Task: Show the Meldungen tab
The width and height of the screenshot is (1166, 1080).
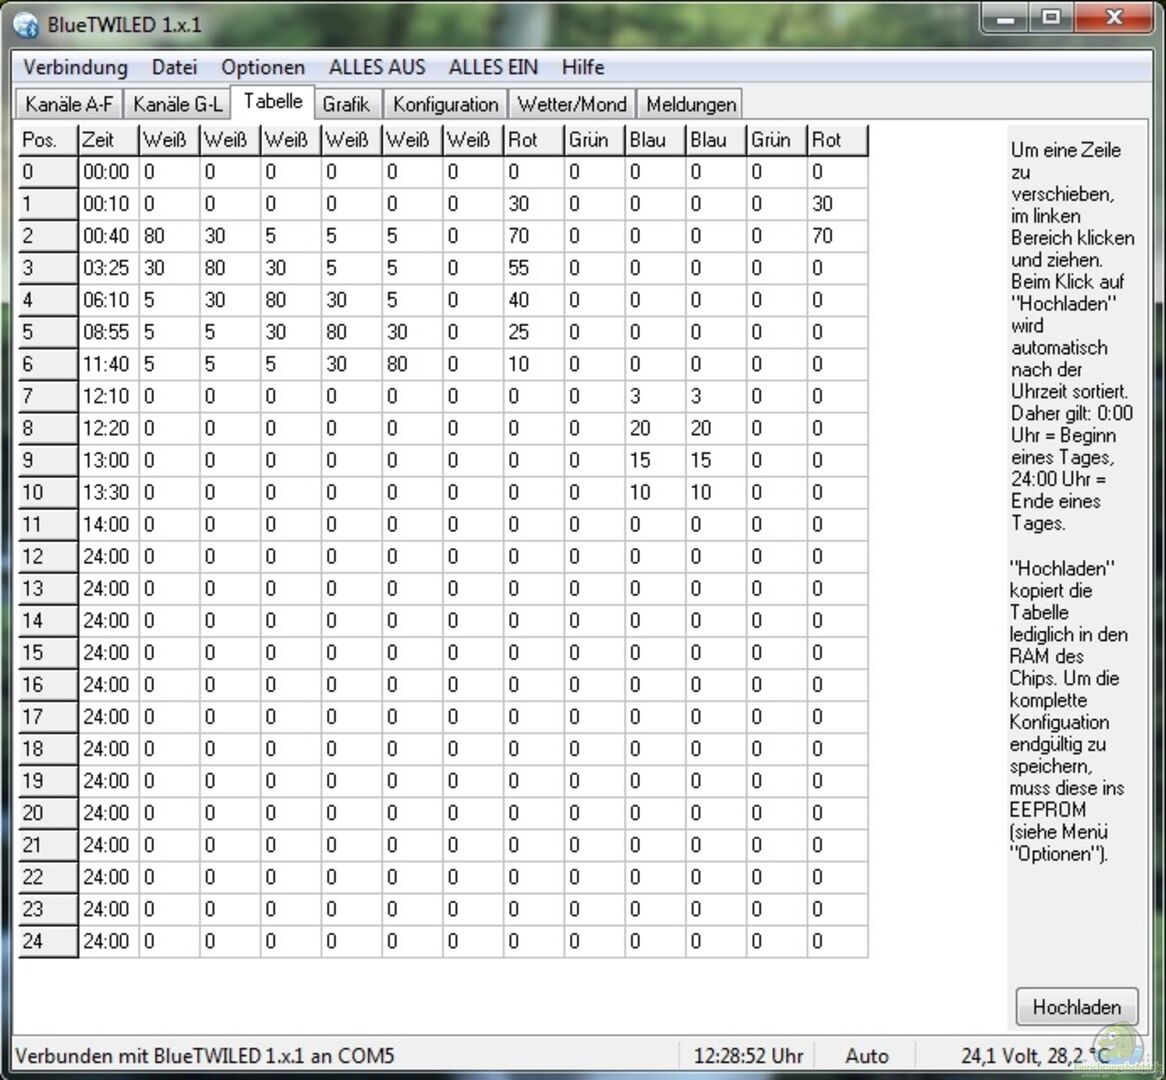Action: [691, 104]
